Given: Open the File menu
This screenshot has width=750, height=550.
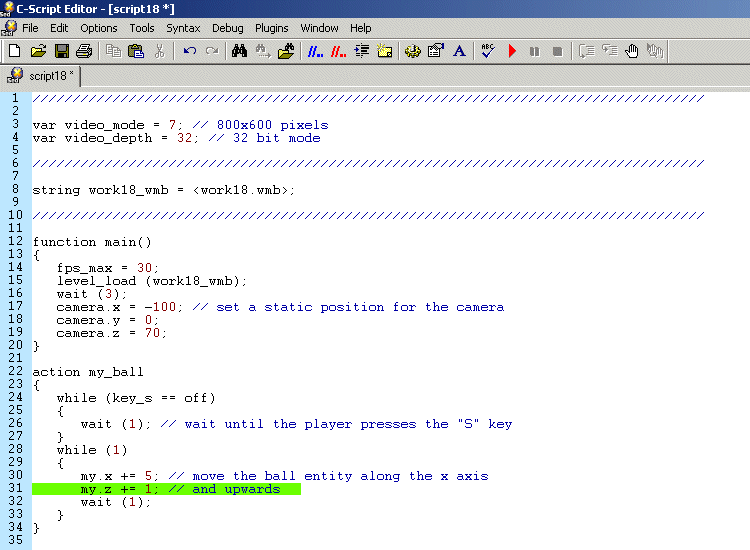Looking at the screenshot, I should (x=30, y=28).
